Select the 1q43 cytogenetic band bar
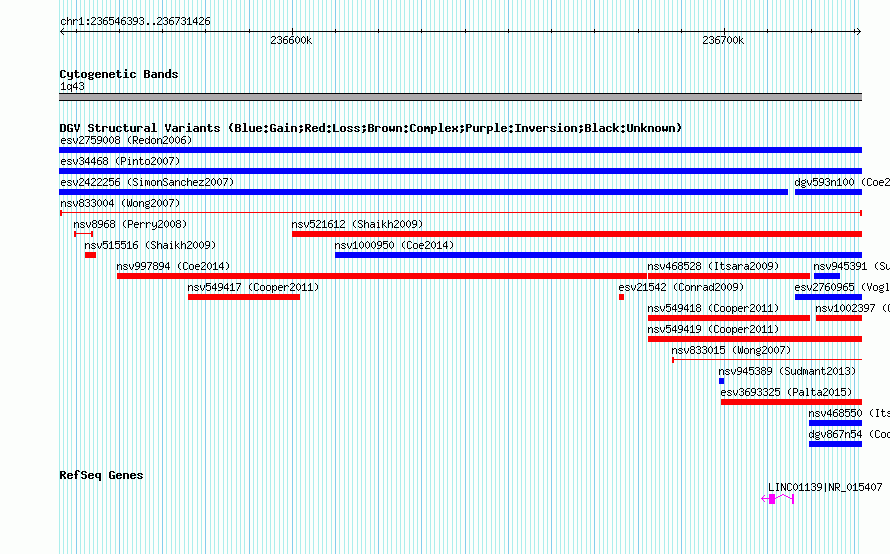Viewport: 890px width, 554px height. [x=460, y=97]
